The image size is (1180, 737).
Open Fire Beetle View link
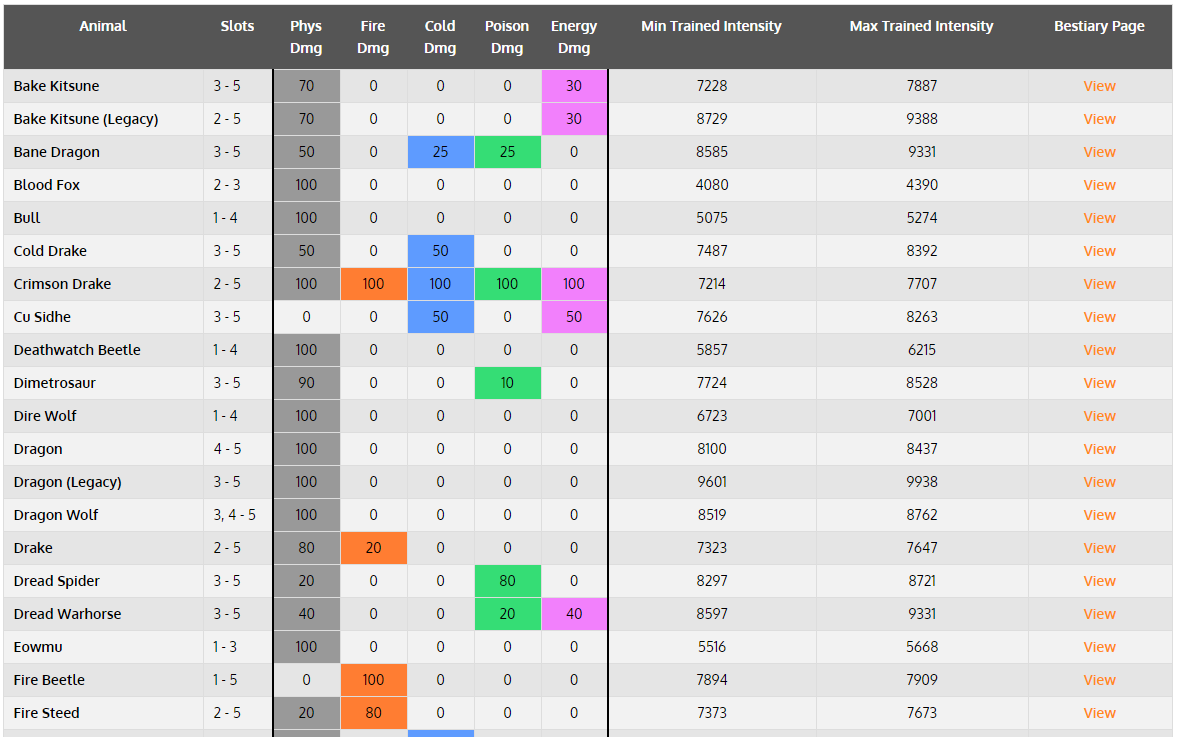[1099, 681]
